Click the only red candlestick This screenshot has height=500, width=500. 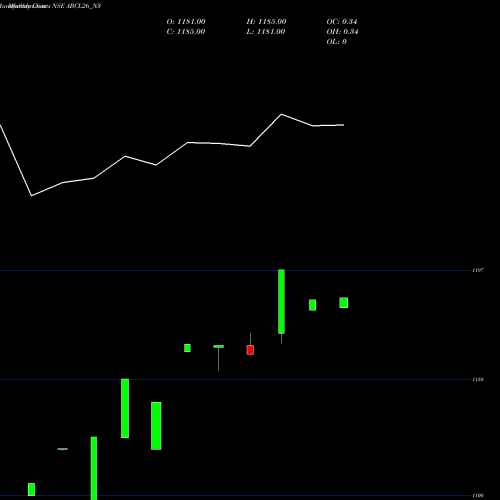pyautogui.click(x=250, y=350)
